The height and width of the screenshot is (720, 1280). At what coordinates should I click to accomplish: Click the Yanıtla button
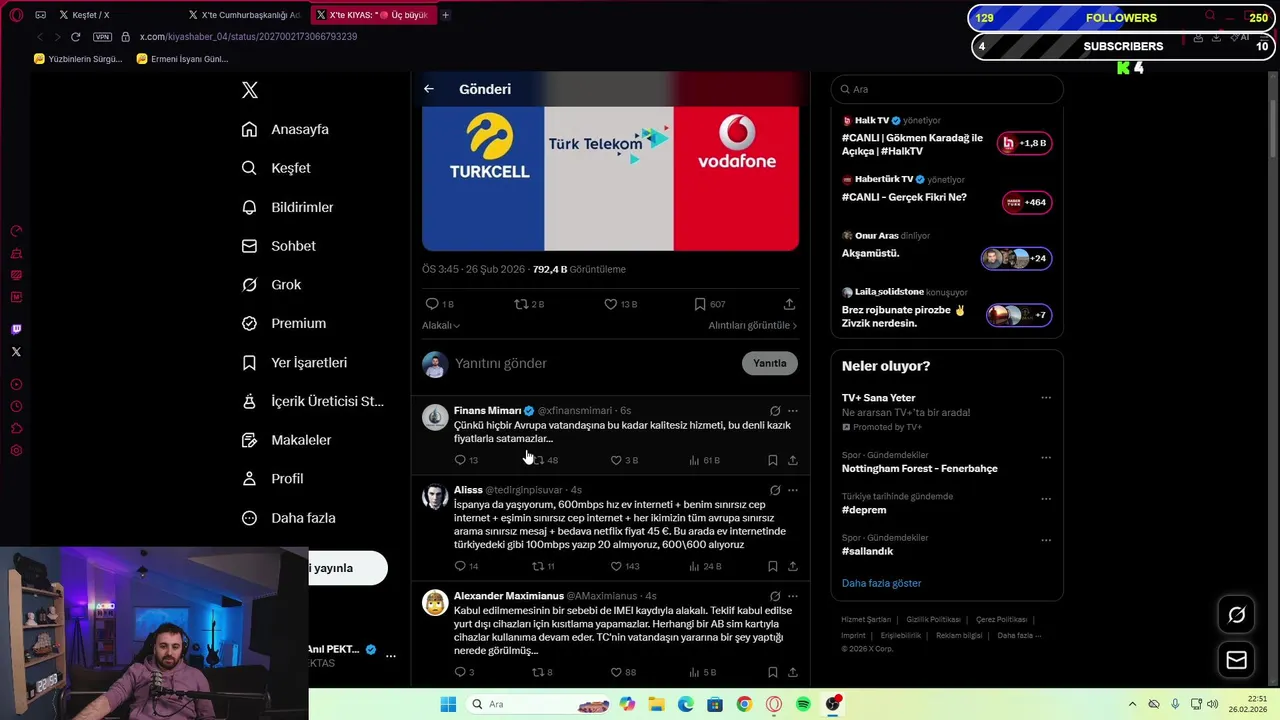pos(770,363)
